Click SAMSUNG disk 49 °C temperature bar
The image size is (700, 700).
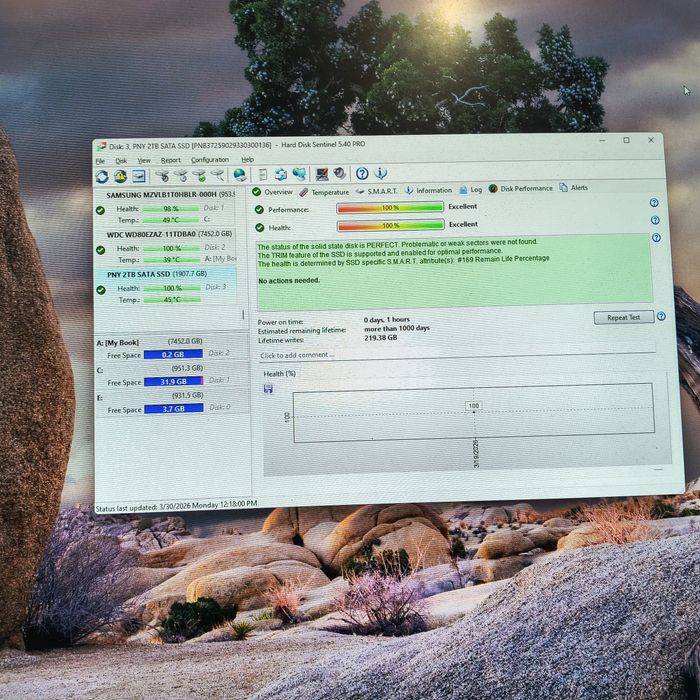tap(171, 220)
